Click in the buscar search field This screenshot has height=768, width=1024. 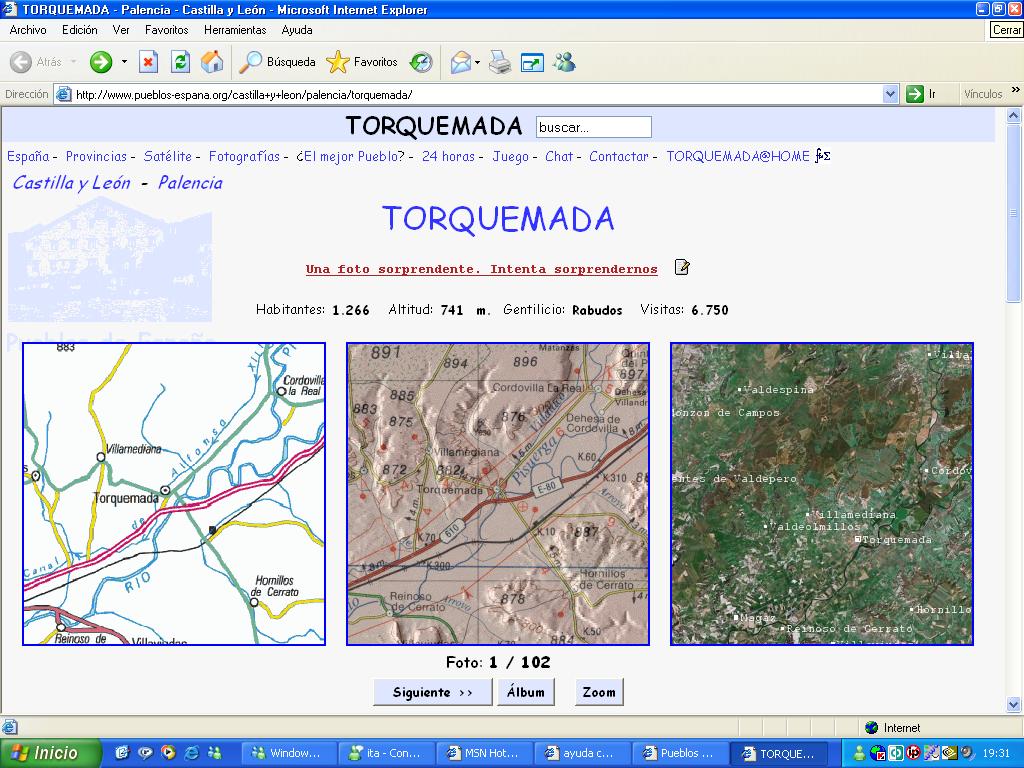594,127
